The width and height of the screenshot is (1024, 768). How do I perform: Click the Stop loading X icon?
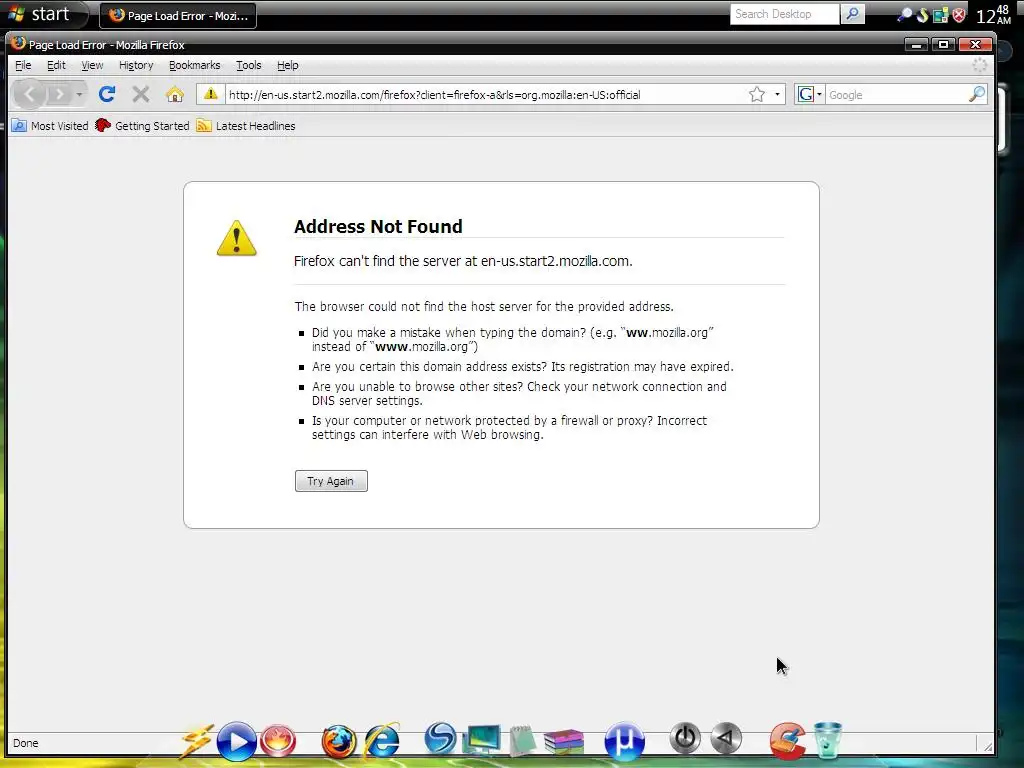tap(140, 94)
